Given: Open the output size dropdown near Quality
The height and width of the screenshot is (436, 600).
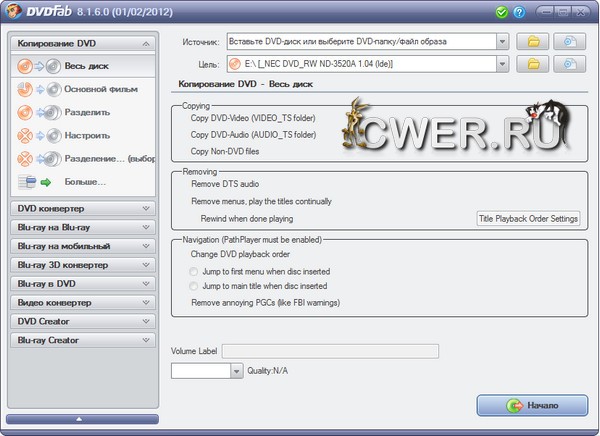Looking at the screenshot, I should click(x=236, y=371).
